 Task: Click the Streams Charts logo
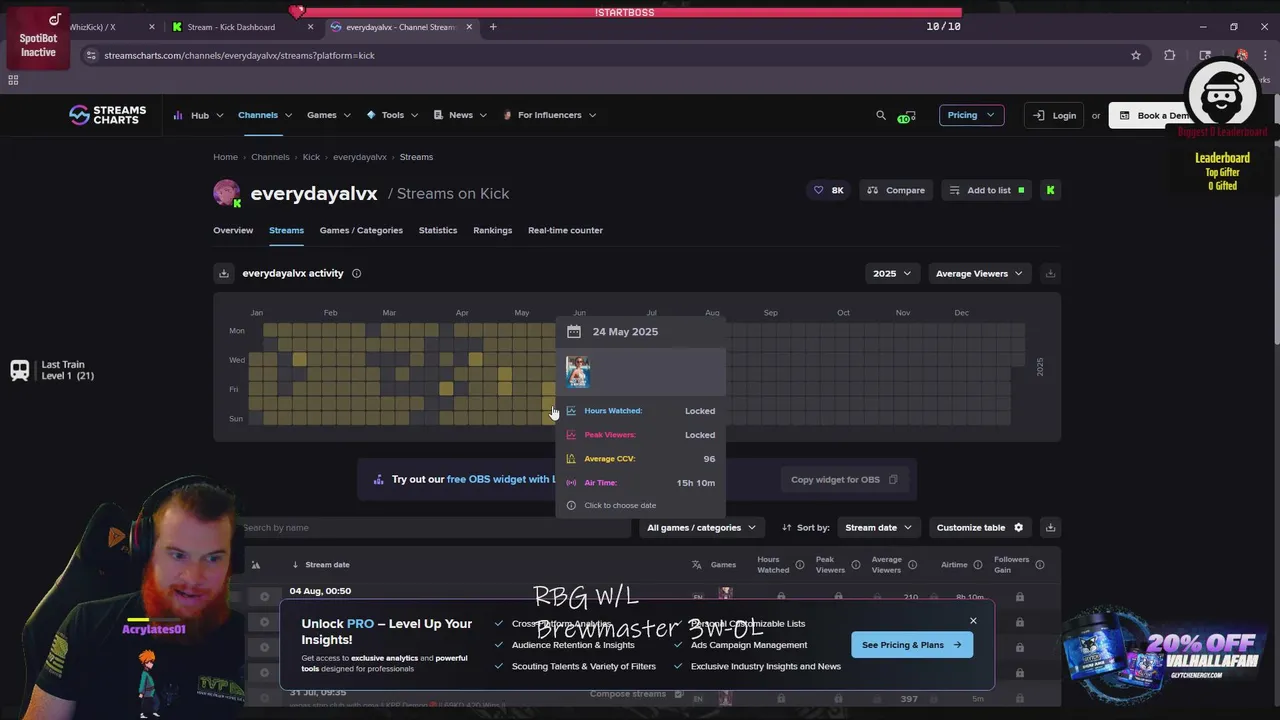click(x=107, y=115)
